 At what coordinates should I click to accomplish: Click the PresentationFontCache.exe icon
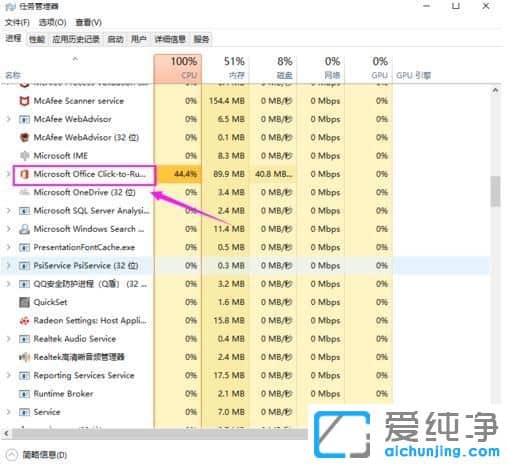click(x=24, y=247)
